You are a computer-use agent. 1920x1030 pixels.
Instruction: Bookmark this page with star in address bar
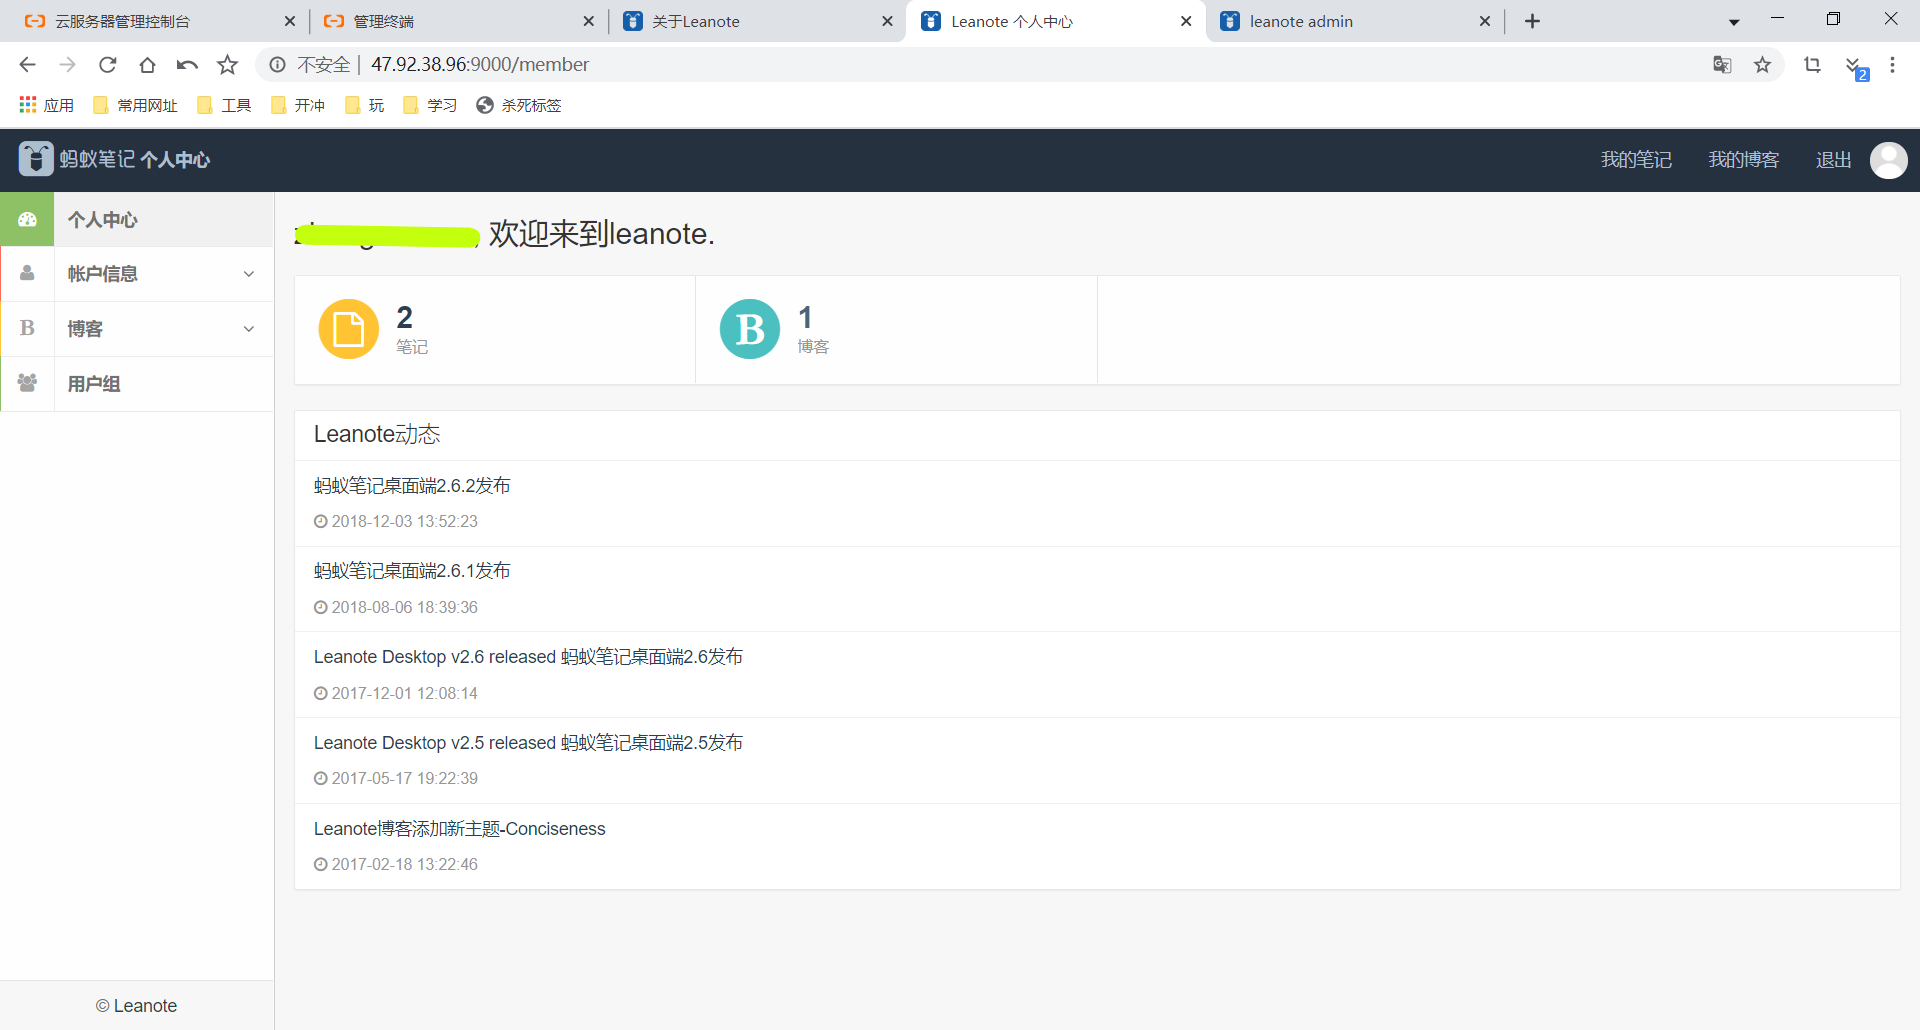tap(1762, 65)
